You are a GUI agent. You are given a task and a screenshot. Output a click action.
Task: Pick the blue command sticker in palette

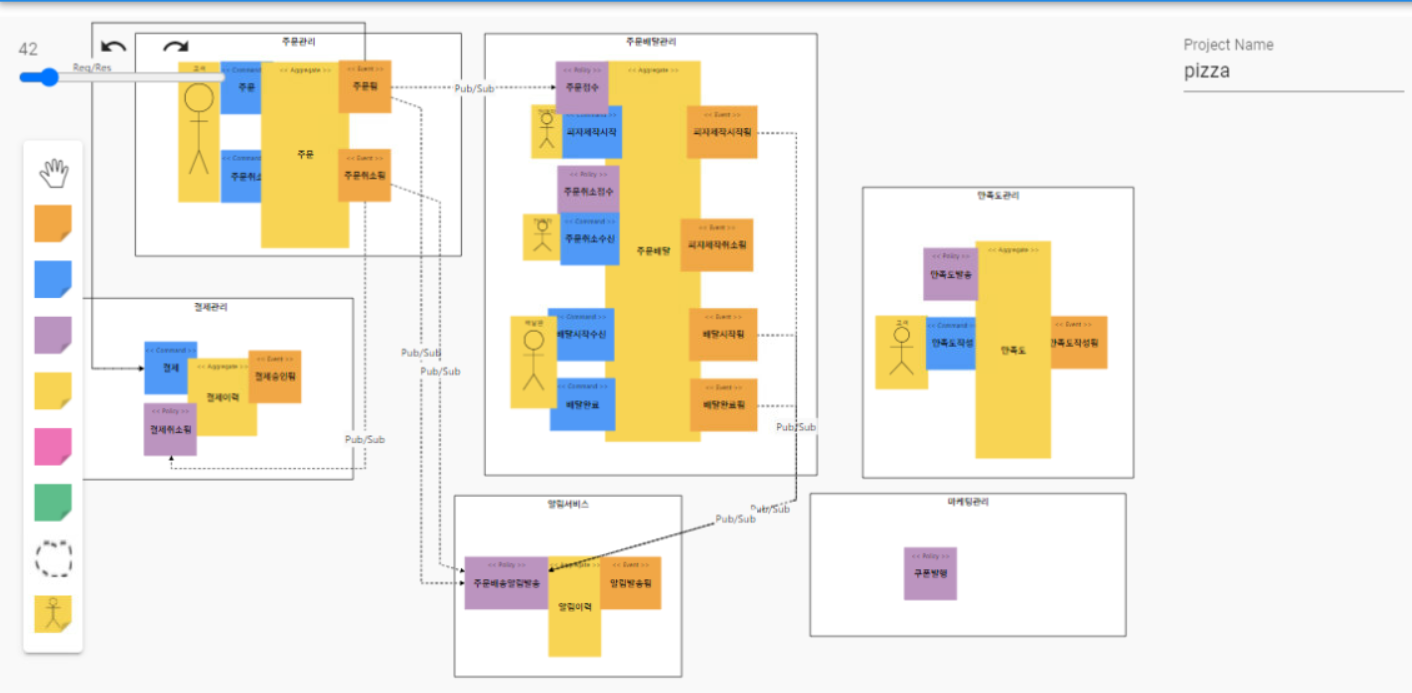[x=53, y=279]
